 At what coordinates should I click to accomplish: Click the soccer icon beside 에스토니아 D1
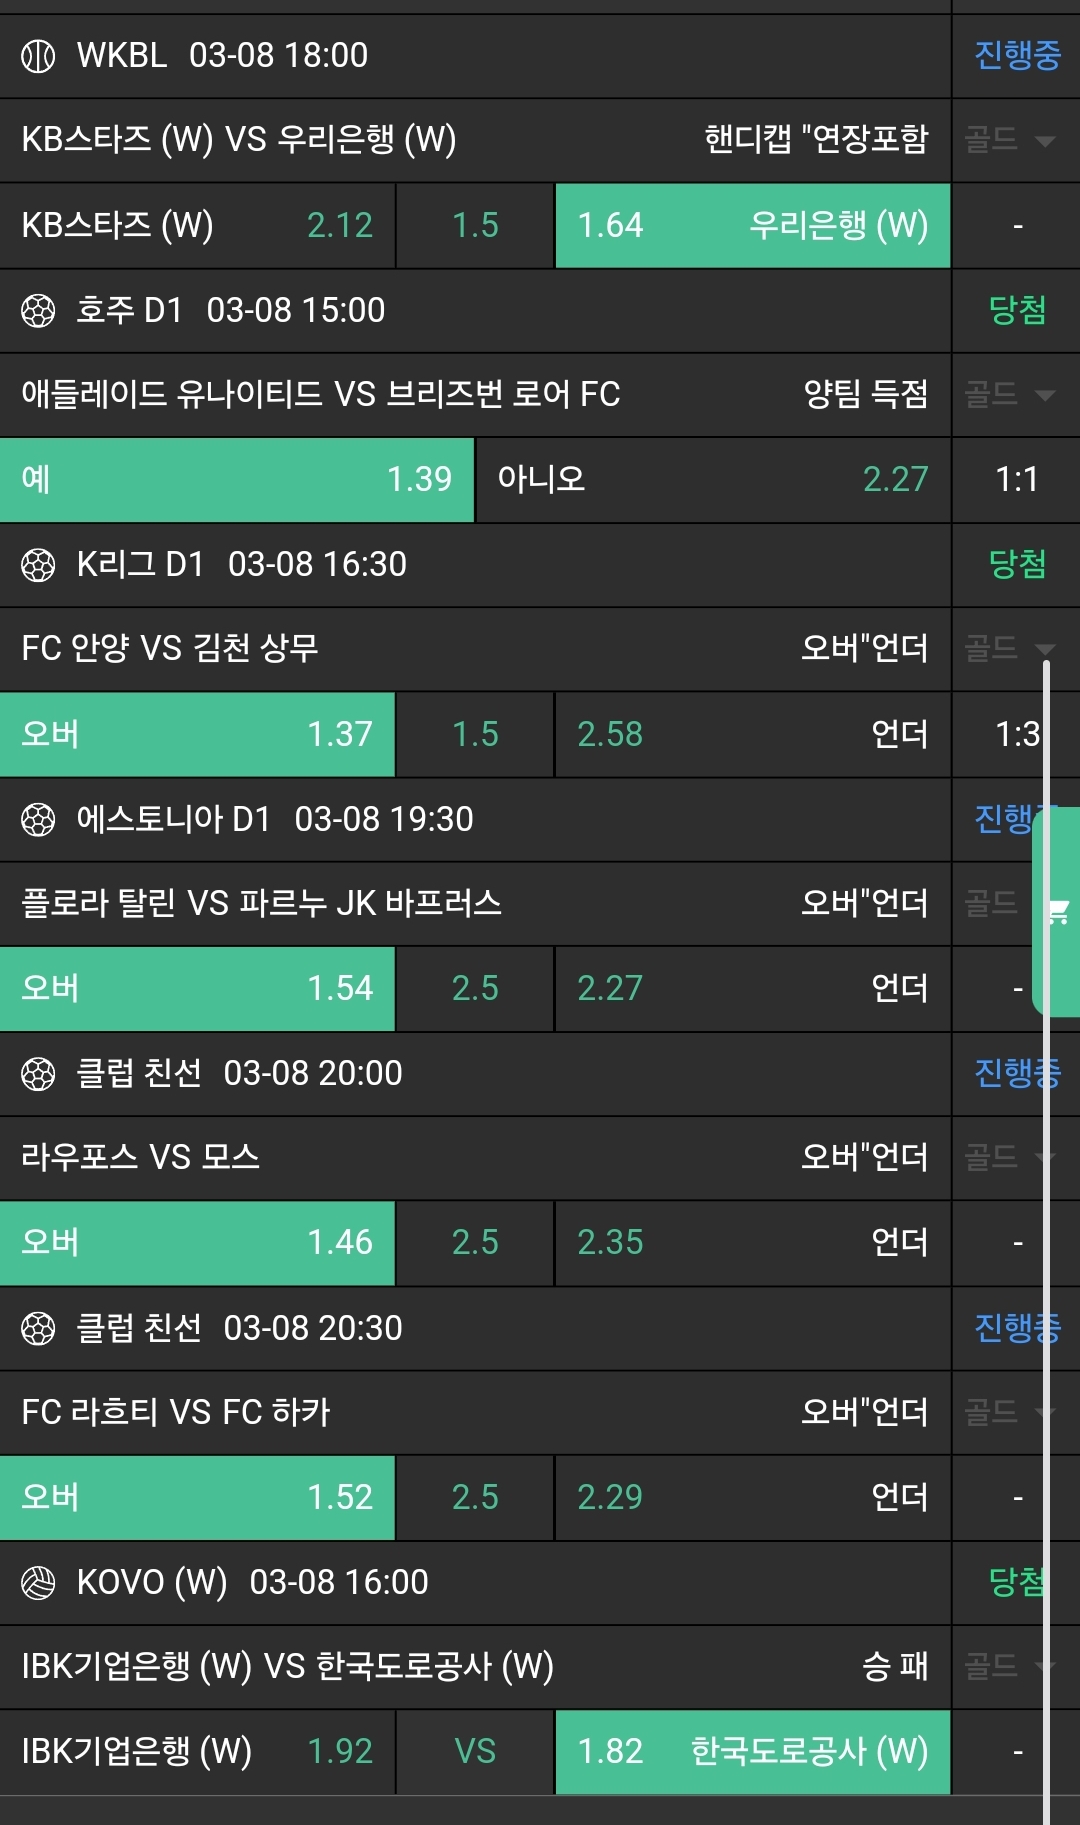pos(38,820)
